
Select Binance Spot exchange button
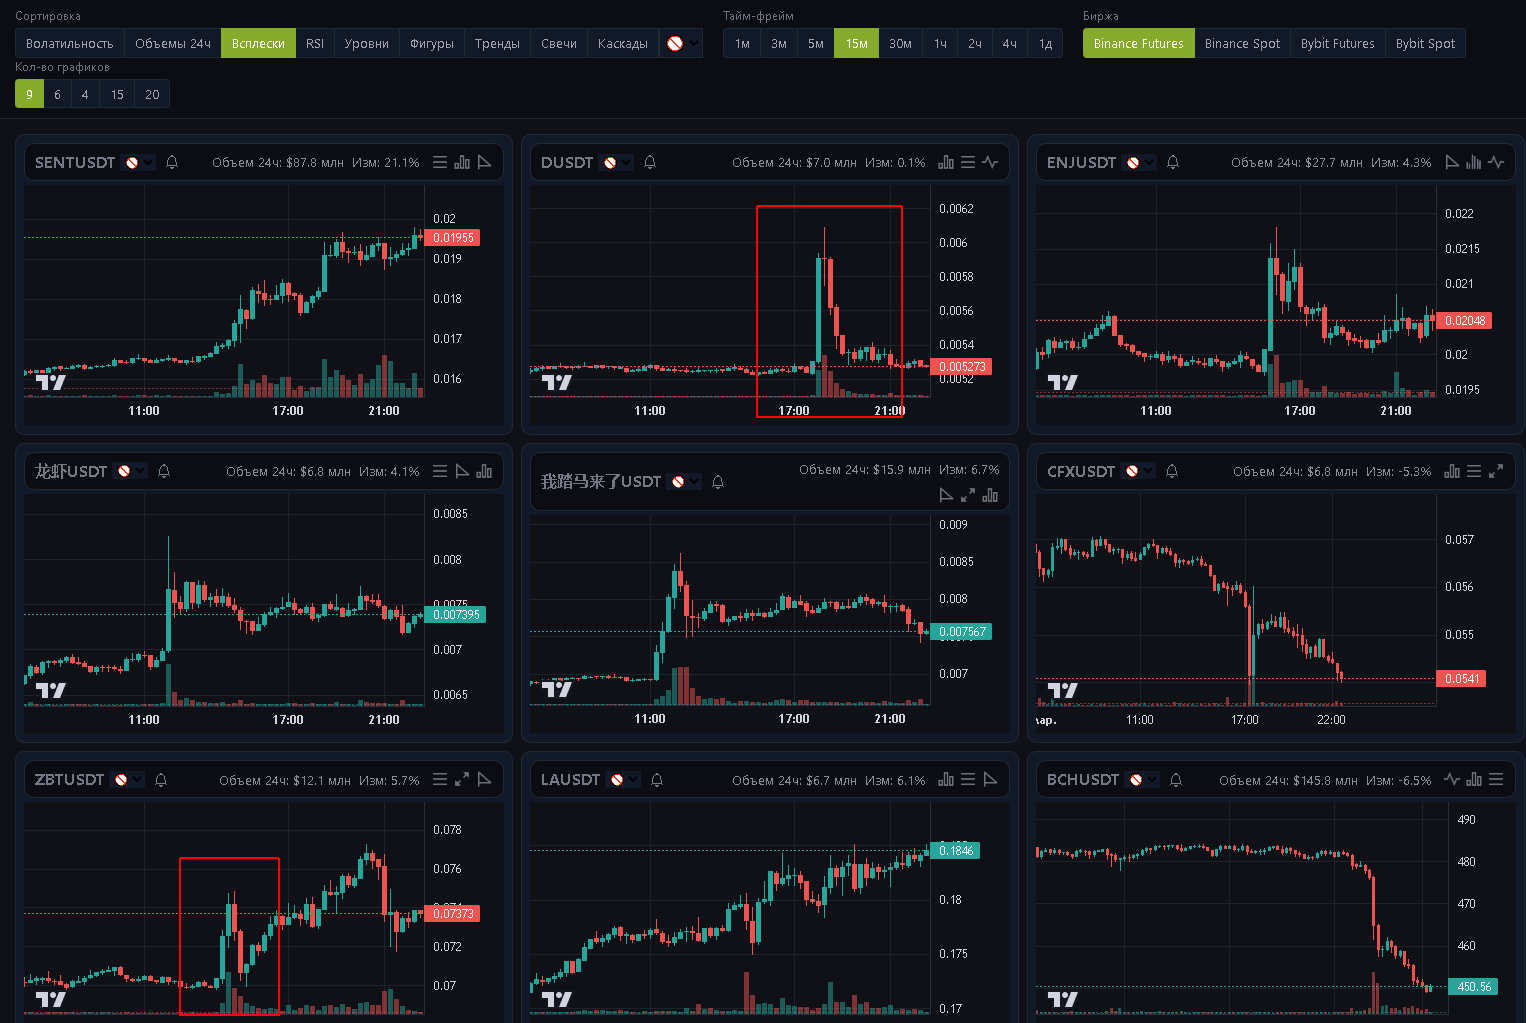pyautogui.click(x=1242, y=43)
